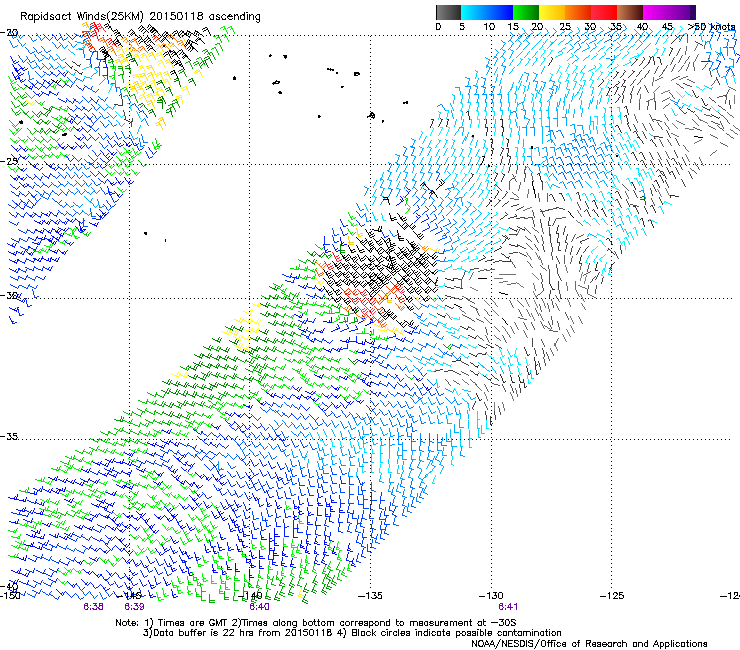Screen dimensions: 740x650
Task: Click the purple time label '6:40'
Action: pos(260,607)
